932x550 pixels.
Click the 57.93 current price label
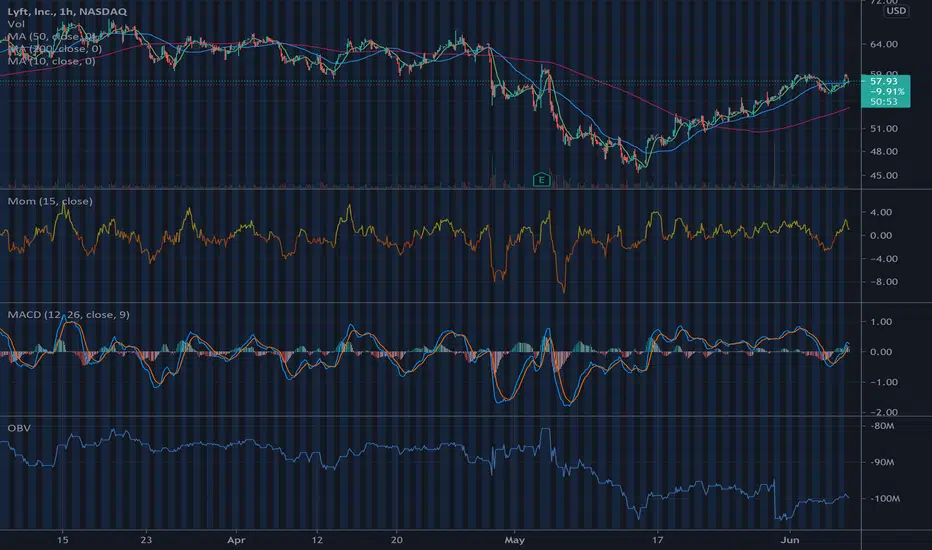click(884, 81)
